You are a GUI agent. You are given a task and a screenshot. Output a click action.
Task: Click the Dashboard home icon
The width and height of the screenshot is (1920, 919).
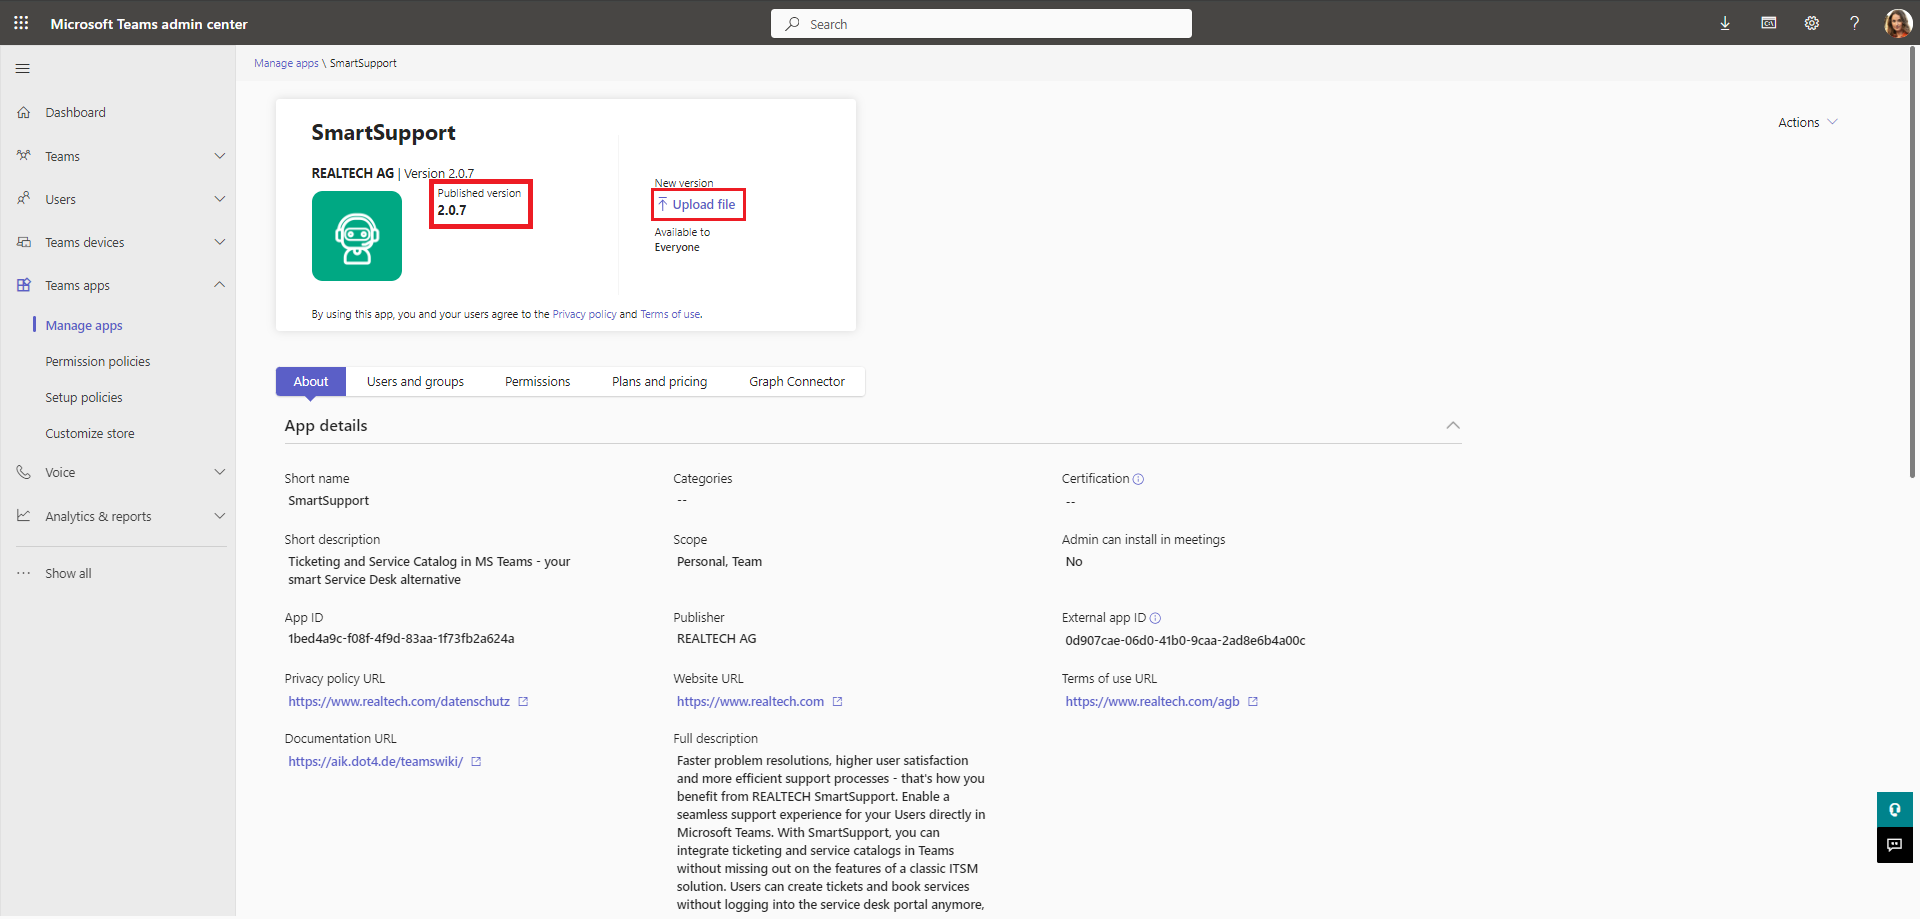click(x=24, y=113)
